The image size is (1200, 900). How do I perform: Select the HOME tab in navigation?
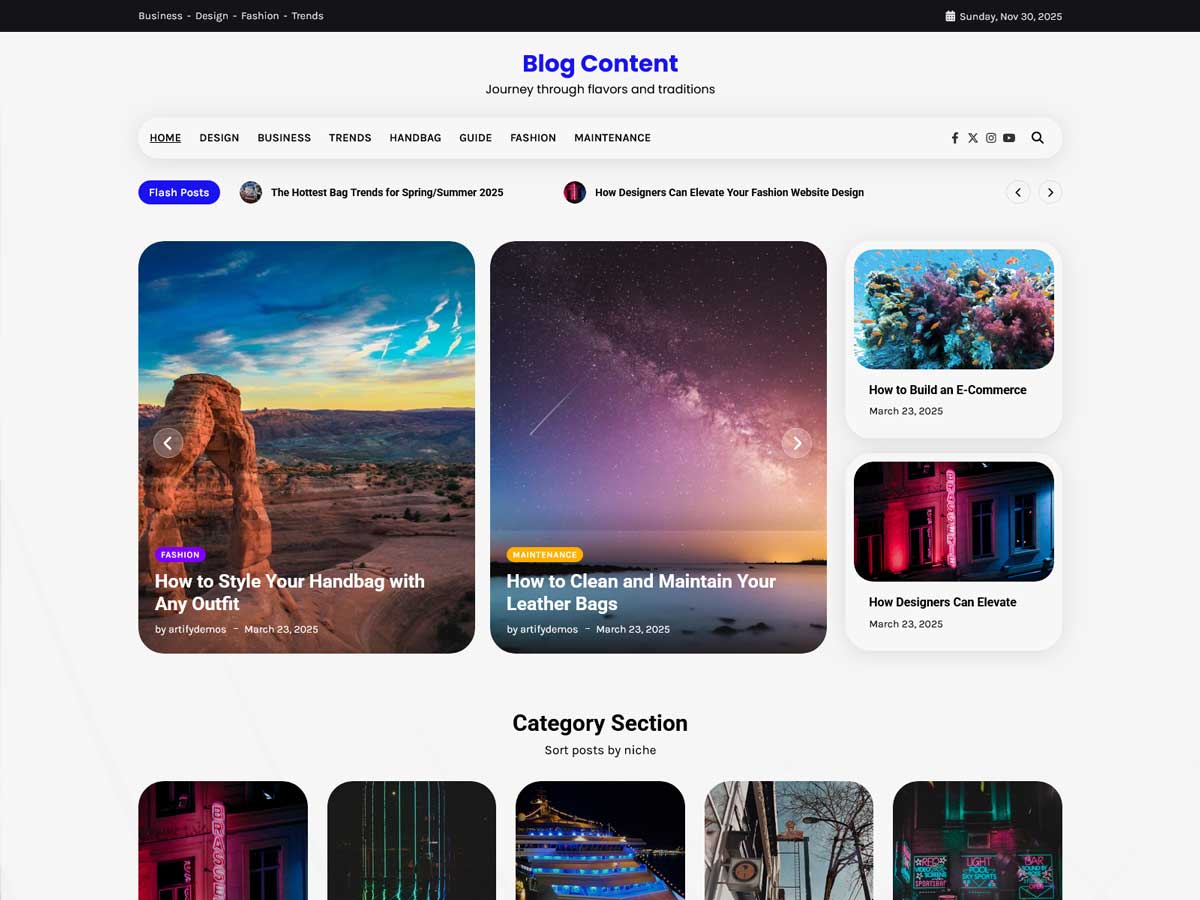[165, 138]
